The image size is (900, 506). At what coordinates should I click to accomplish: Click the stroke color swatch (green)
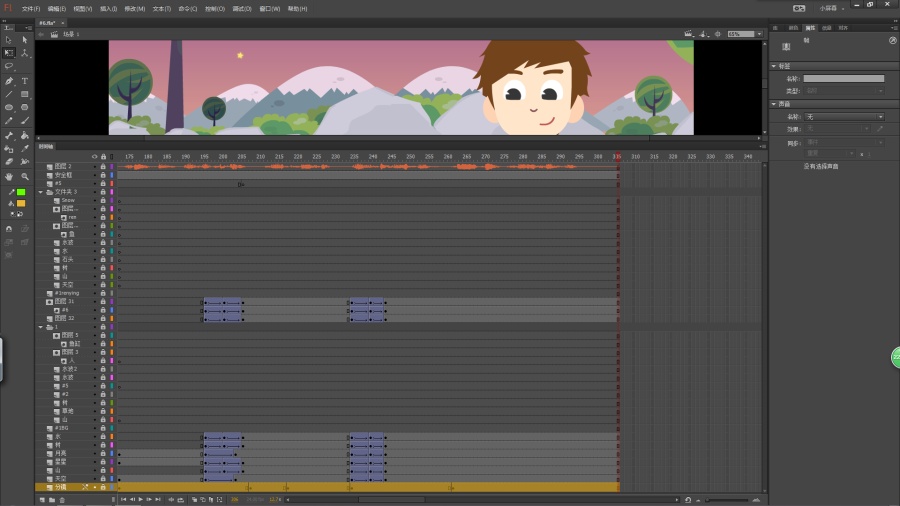(21, 192)
